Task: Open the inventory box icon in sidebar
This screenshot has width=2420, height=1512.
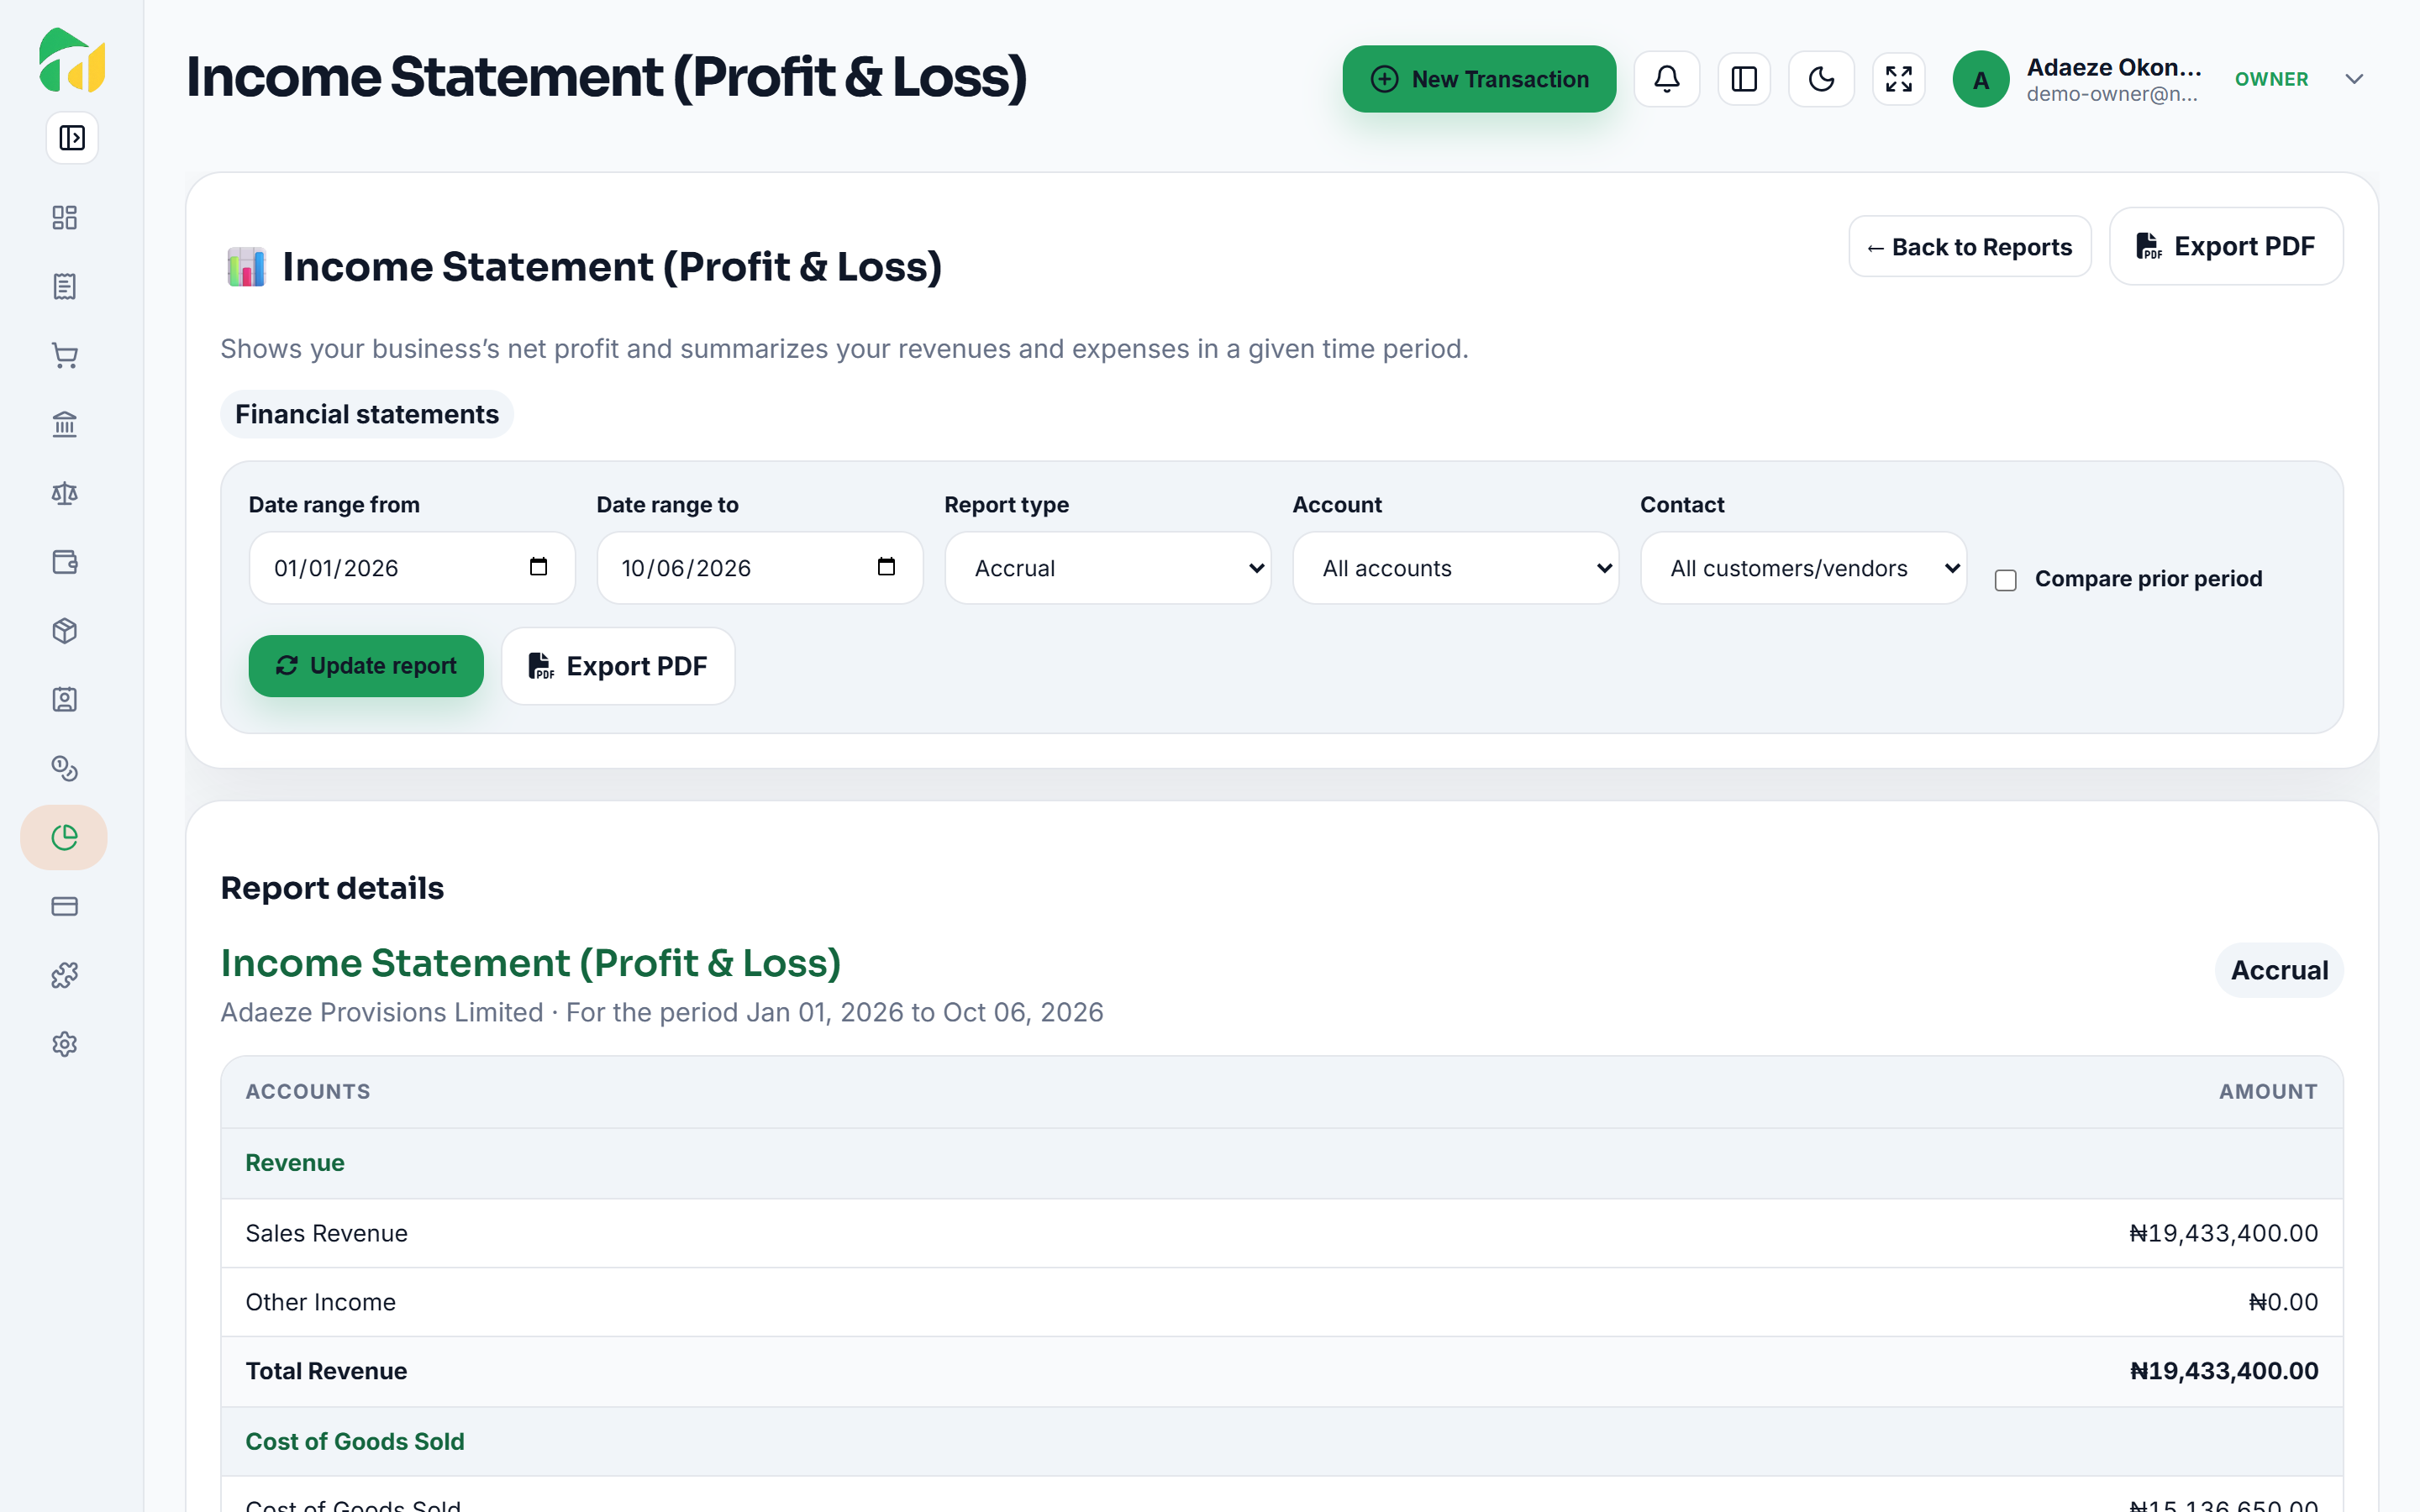Action: (65, 631)
